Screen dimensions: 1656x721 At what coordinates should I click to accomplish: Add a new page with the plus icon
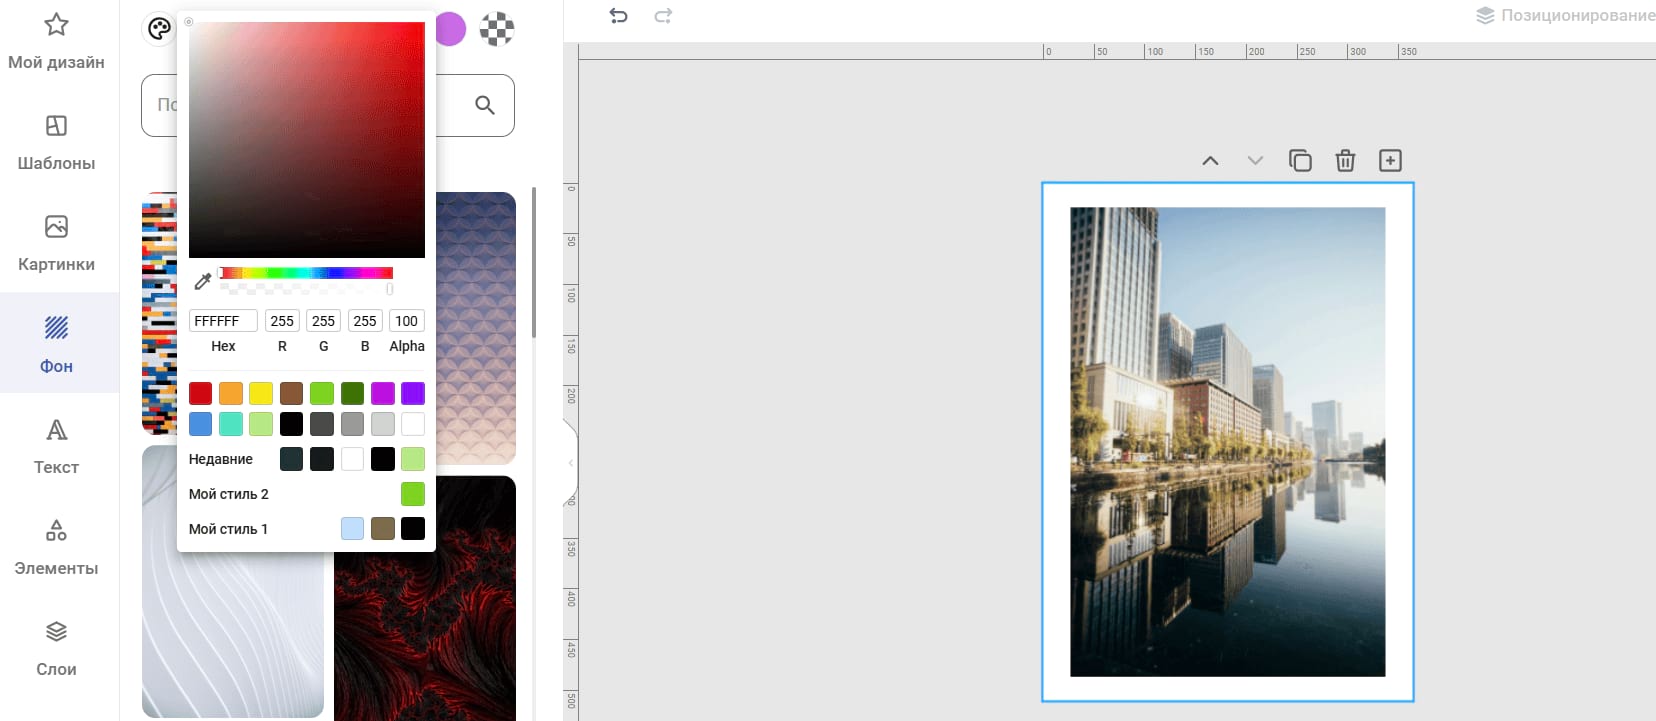[x=1390, y=161]
